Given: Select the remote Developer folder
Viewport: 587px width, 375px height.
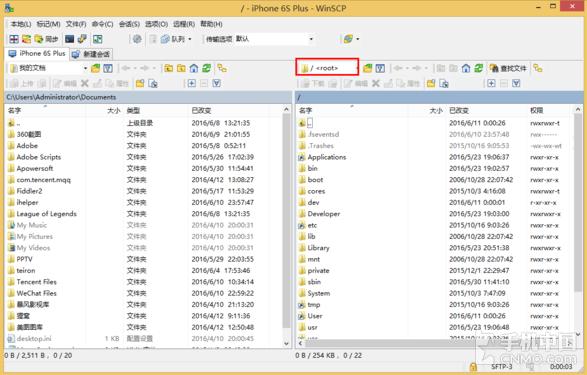Looking at the screenshot, I should (x=324, y=214).
